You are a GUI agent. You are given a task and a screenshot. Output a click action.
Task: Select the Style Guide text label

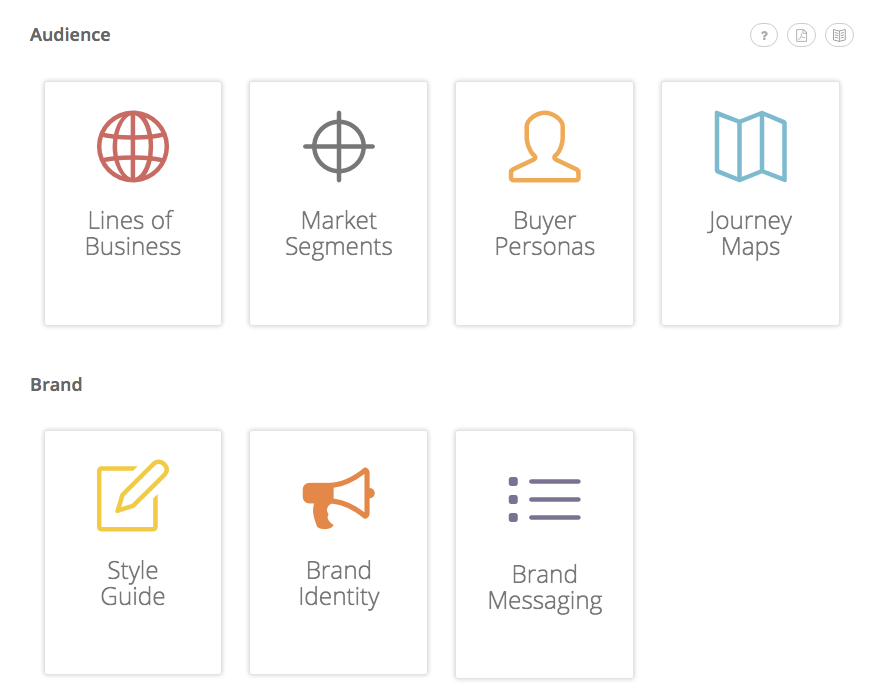click(133, 584)
